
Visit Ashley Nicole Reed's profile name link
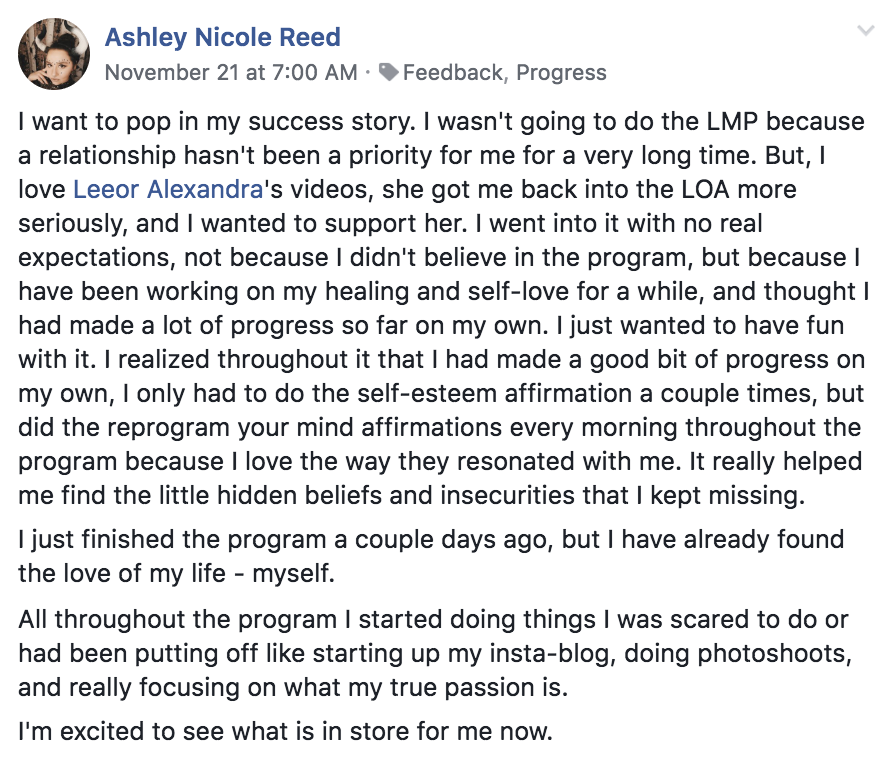click(222, 37)
